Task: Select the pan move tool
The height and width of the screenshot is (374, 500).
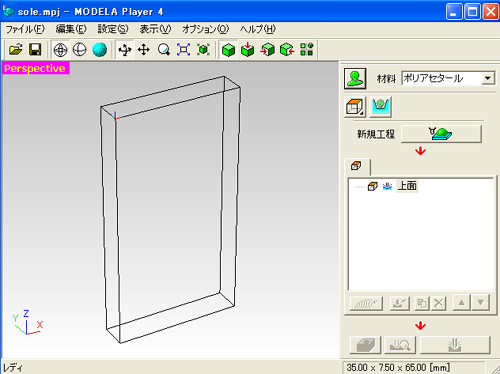Action: (144, 50)
